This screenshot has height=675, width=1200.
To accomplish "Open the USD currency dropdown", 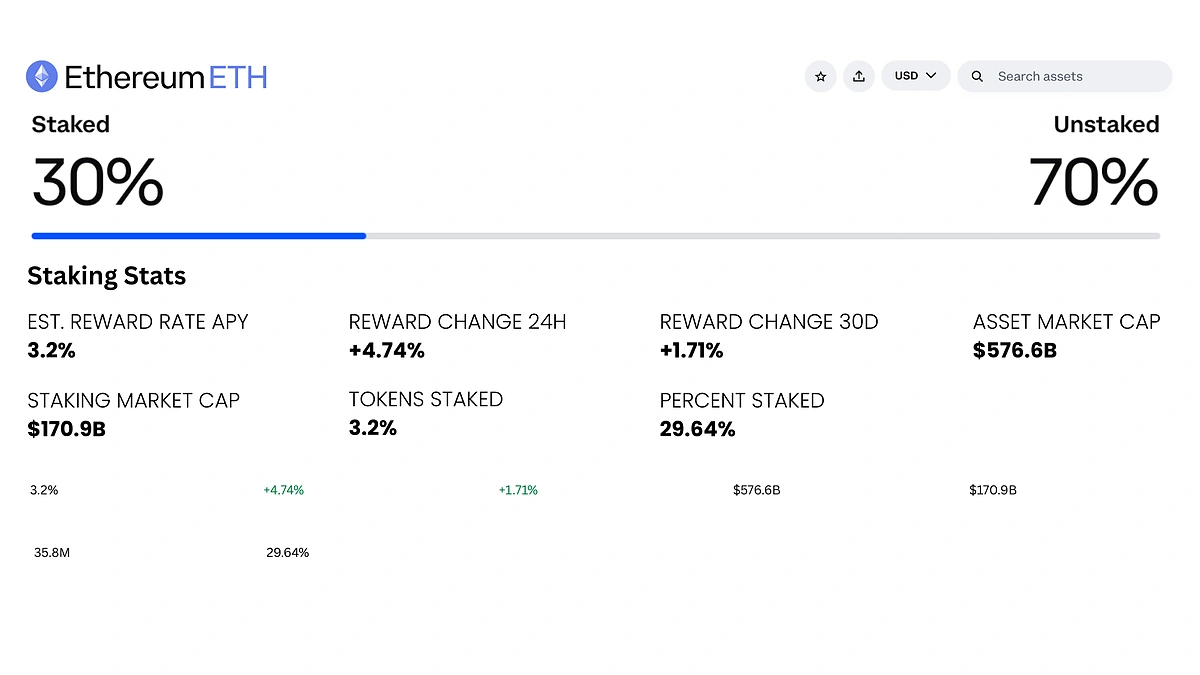I will pos(915,76).
